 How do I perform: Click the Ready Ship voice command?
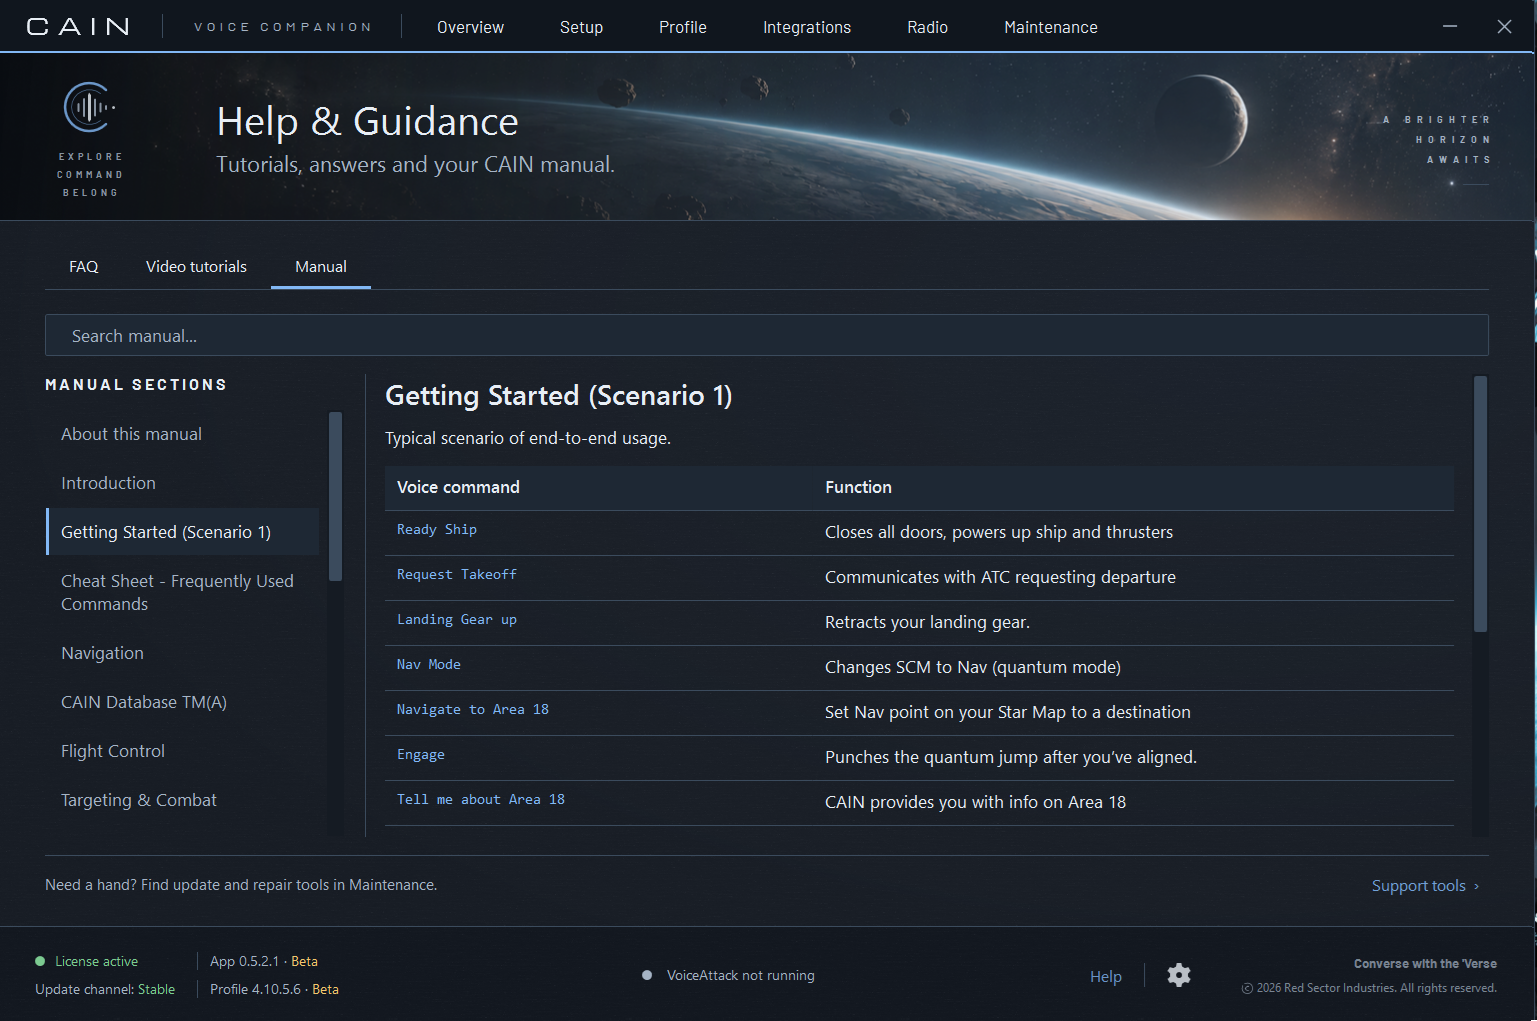pos(437,529)
